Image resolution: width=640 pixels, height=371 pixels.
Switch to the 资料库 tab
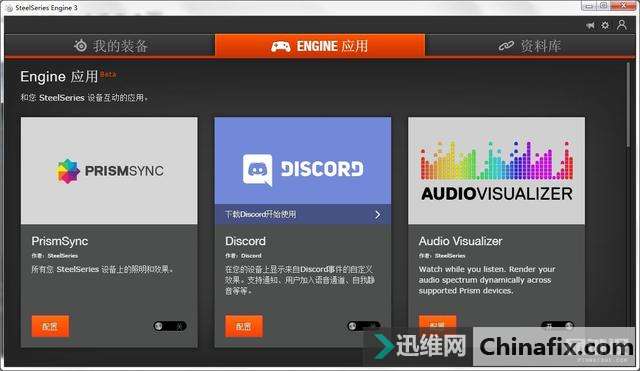click(530, 45)
